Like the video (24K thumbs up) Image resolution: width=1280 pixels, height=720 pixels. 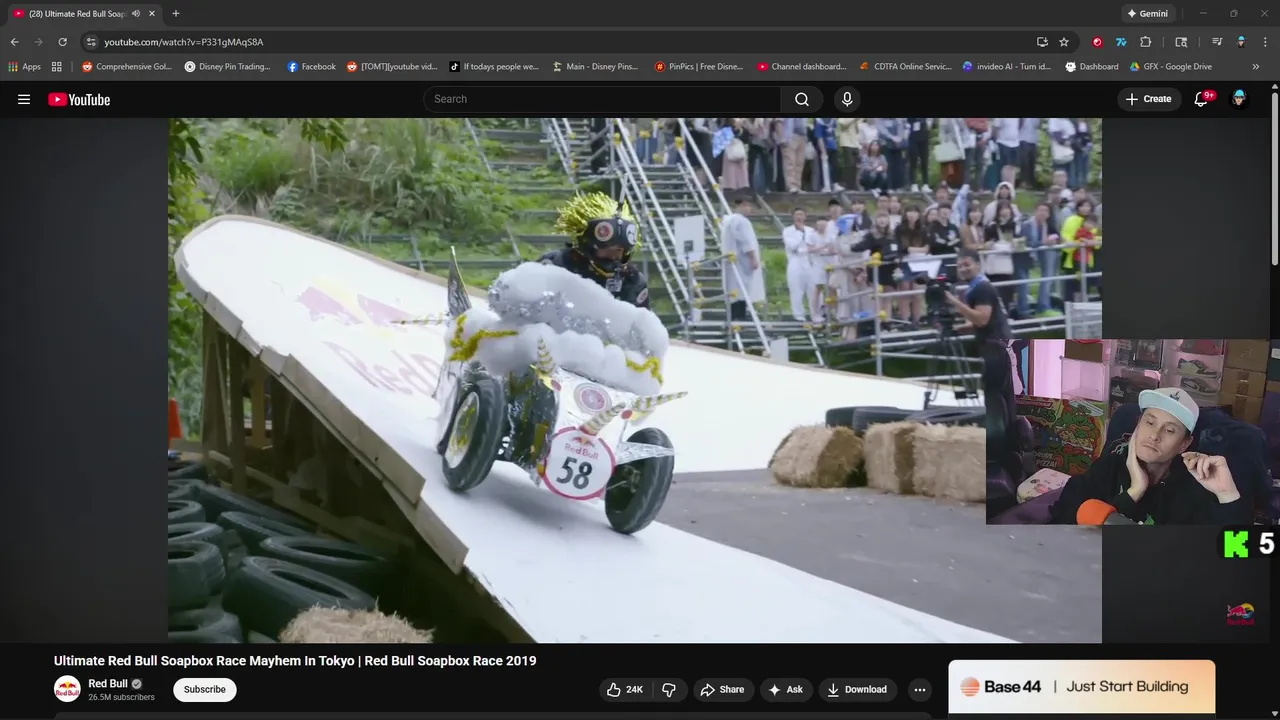[x=624, y=689]
